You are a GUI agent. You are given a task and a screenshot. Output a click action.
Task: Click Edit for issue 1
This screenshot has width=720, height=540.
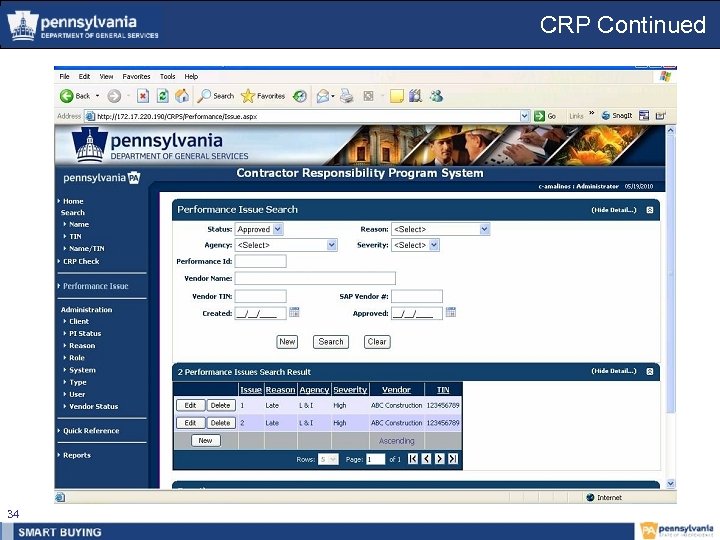[x=190, y=405]
